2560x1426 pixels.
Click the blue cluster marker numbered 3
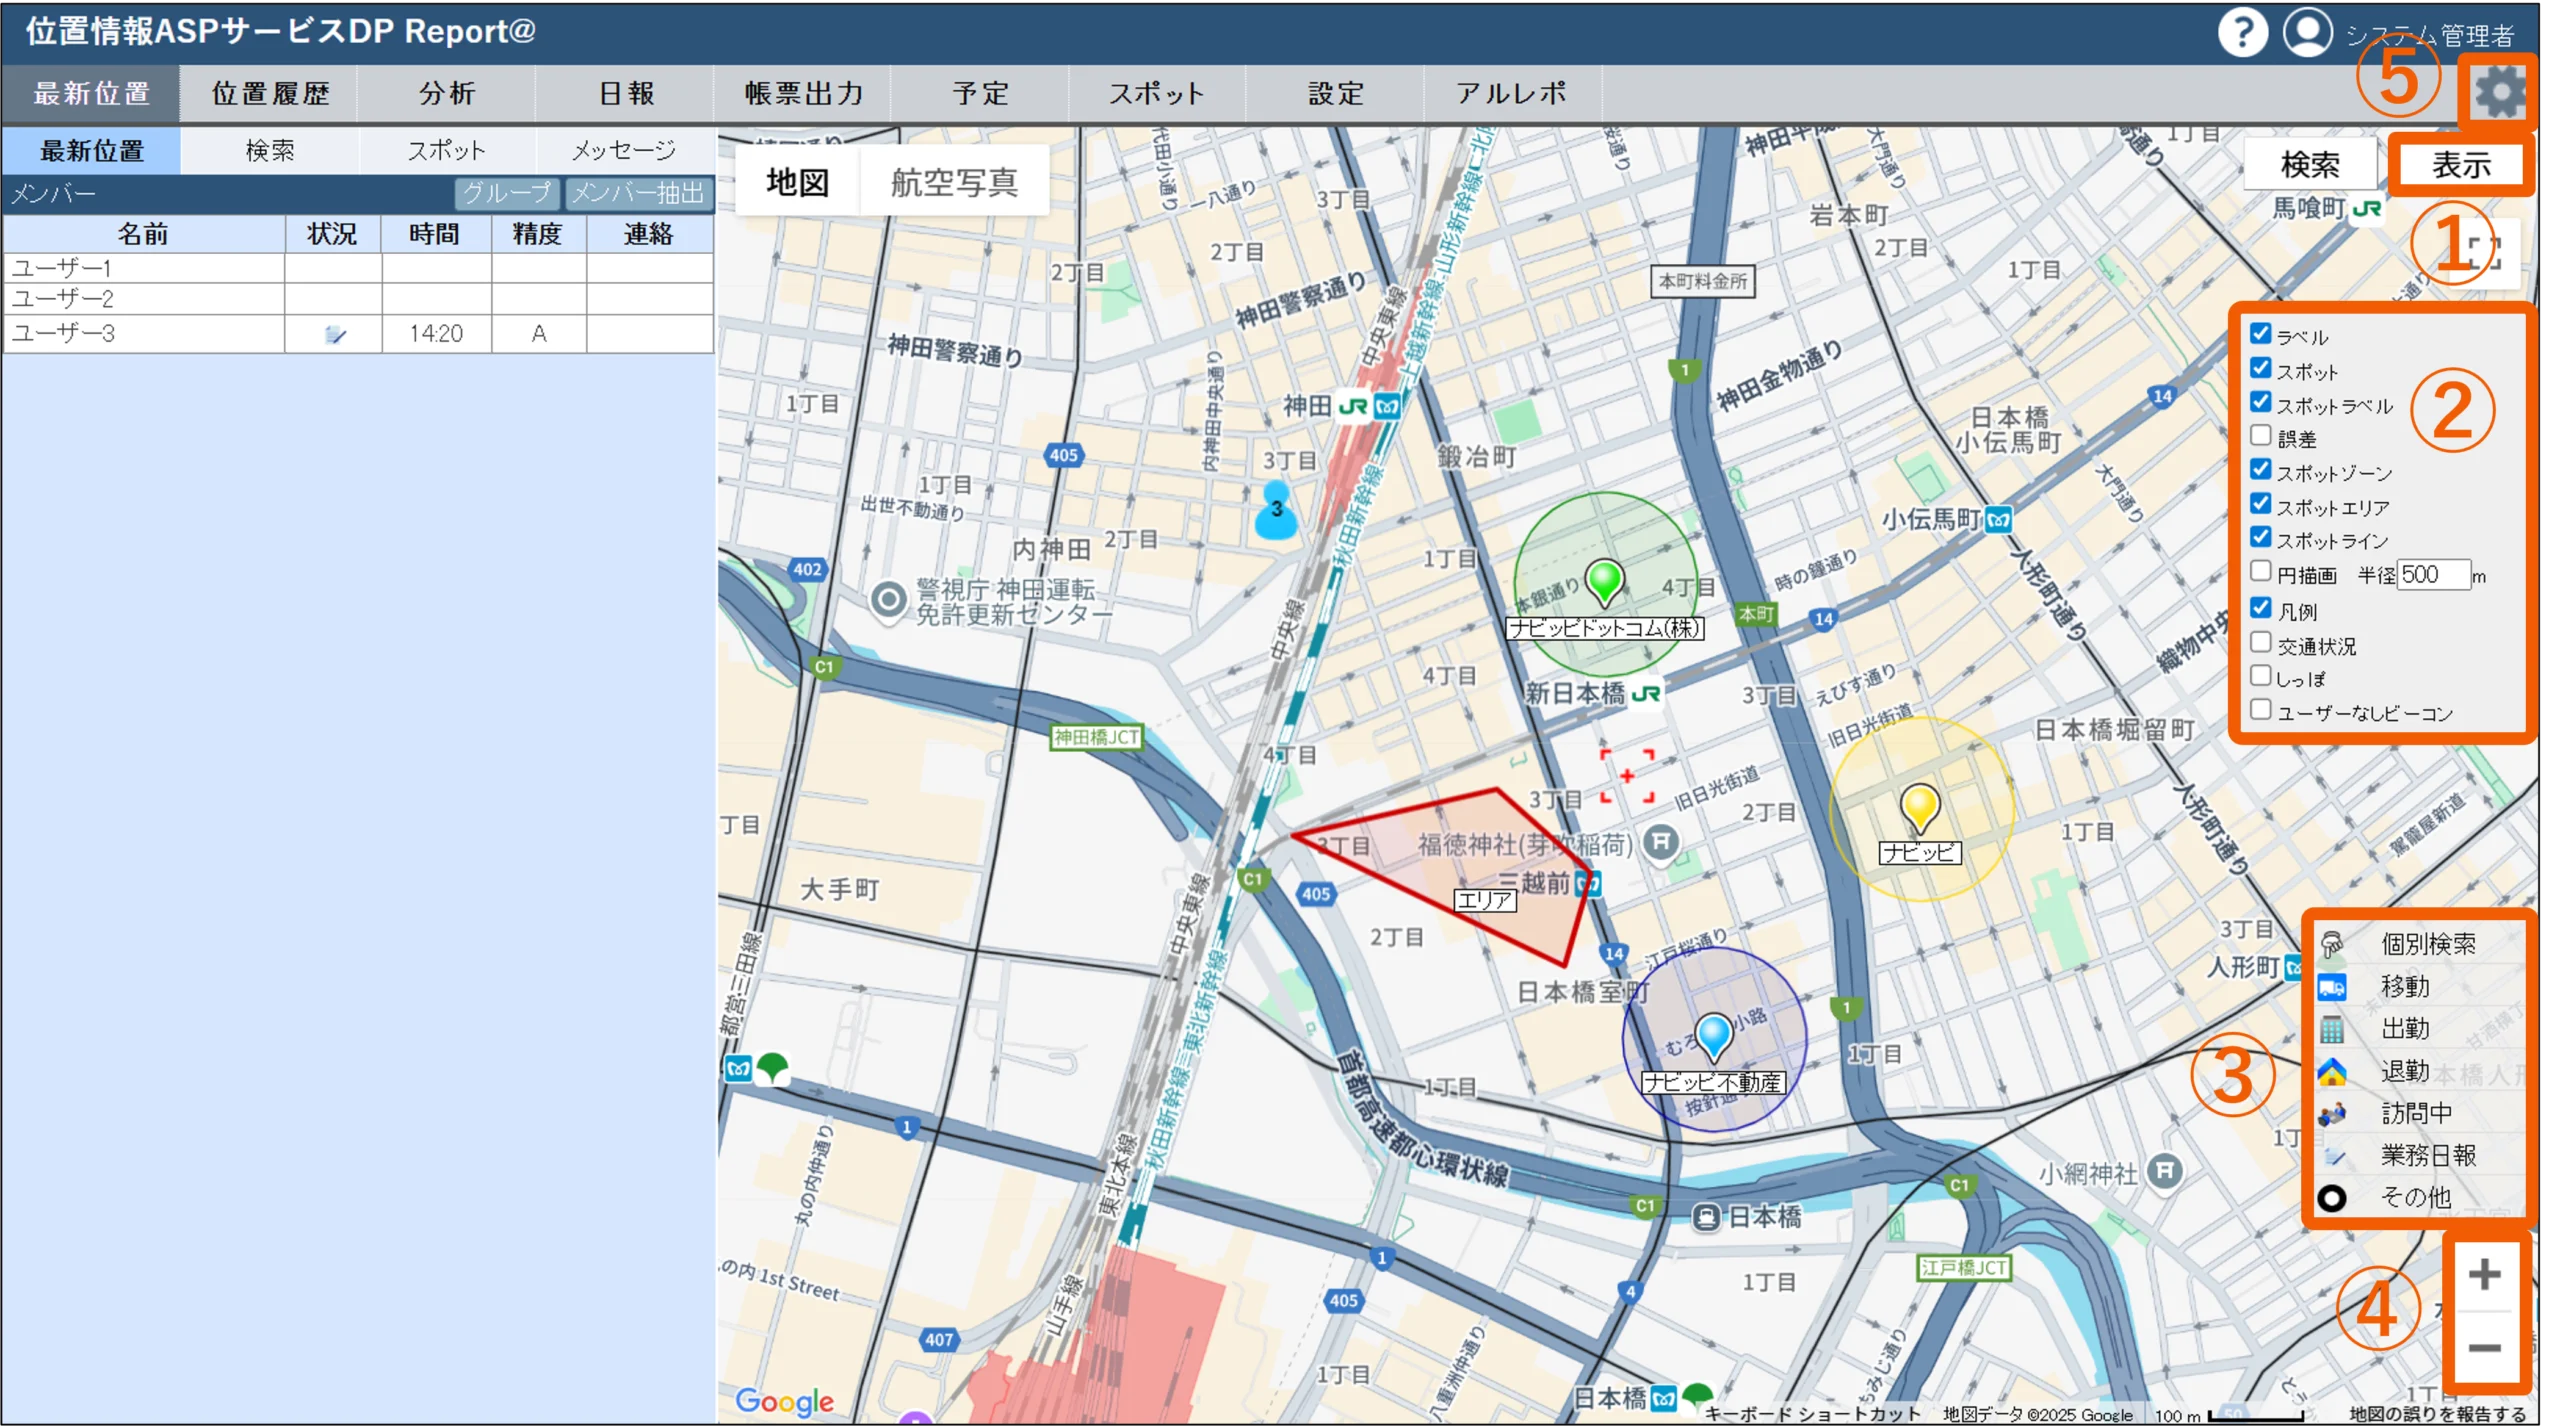[1276, 512]
